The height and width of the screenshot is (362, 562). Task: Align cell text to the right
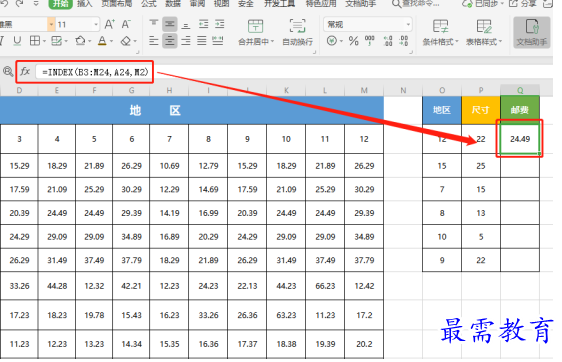click(186, 41)
